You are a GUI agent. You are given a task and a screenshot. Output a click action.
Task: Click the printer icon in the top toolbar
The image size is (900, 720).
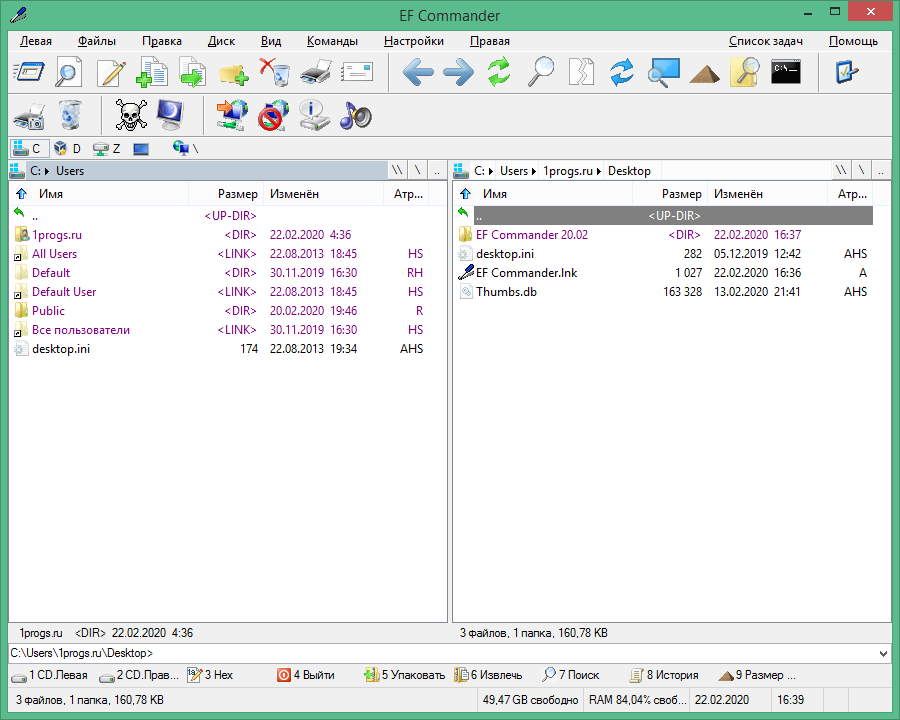click(x=315, y=72)
